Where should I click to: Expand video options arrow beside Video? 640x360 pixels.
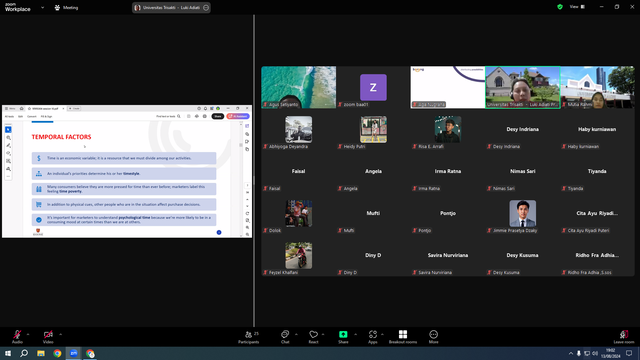click(60, 334)
